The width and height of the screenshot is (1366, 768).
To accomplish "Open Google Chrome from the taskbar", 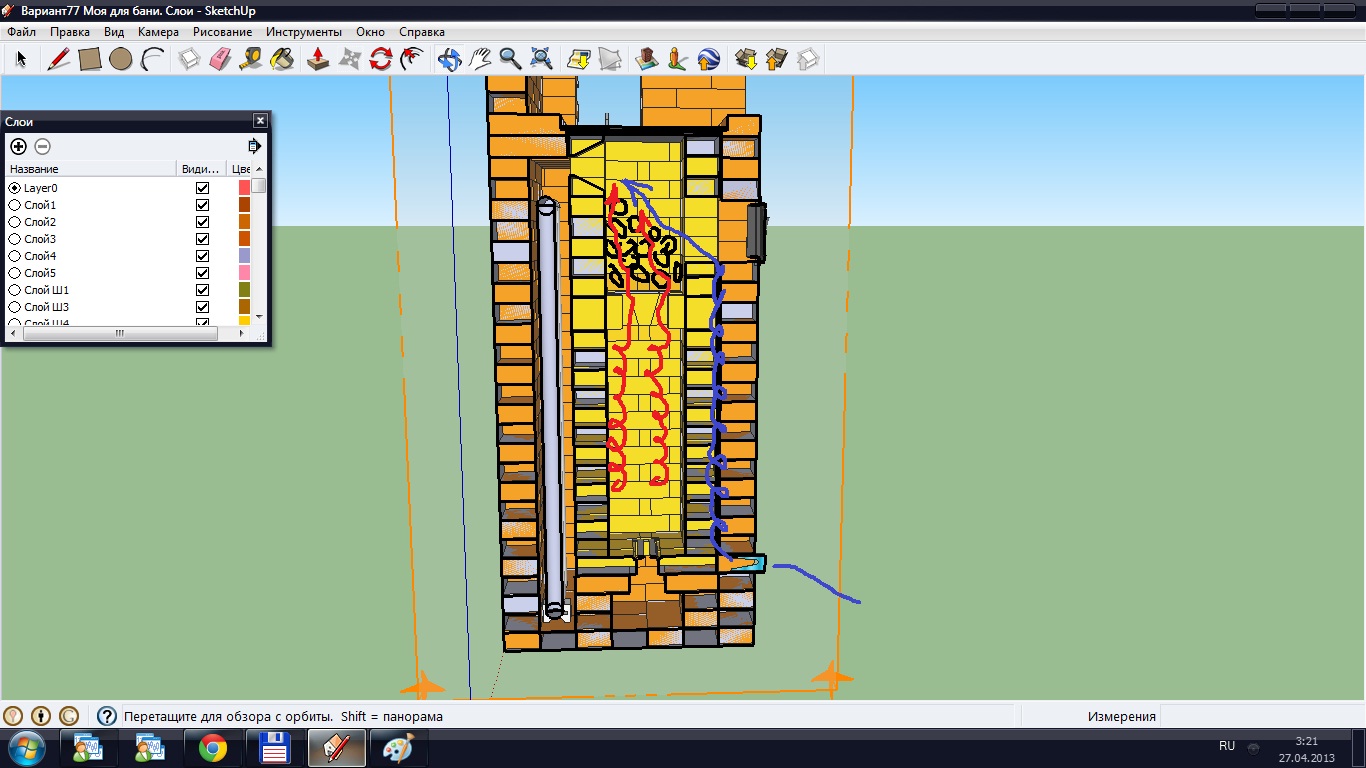I will tap(212, 747).
